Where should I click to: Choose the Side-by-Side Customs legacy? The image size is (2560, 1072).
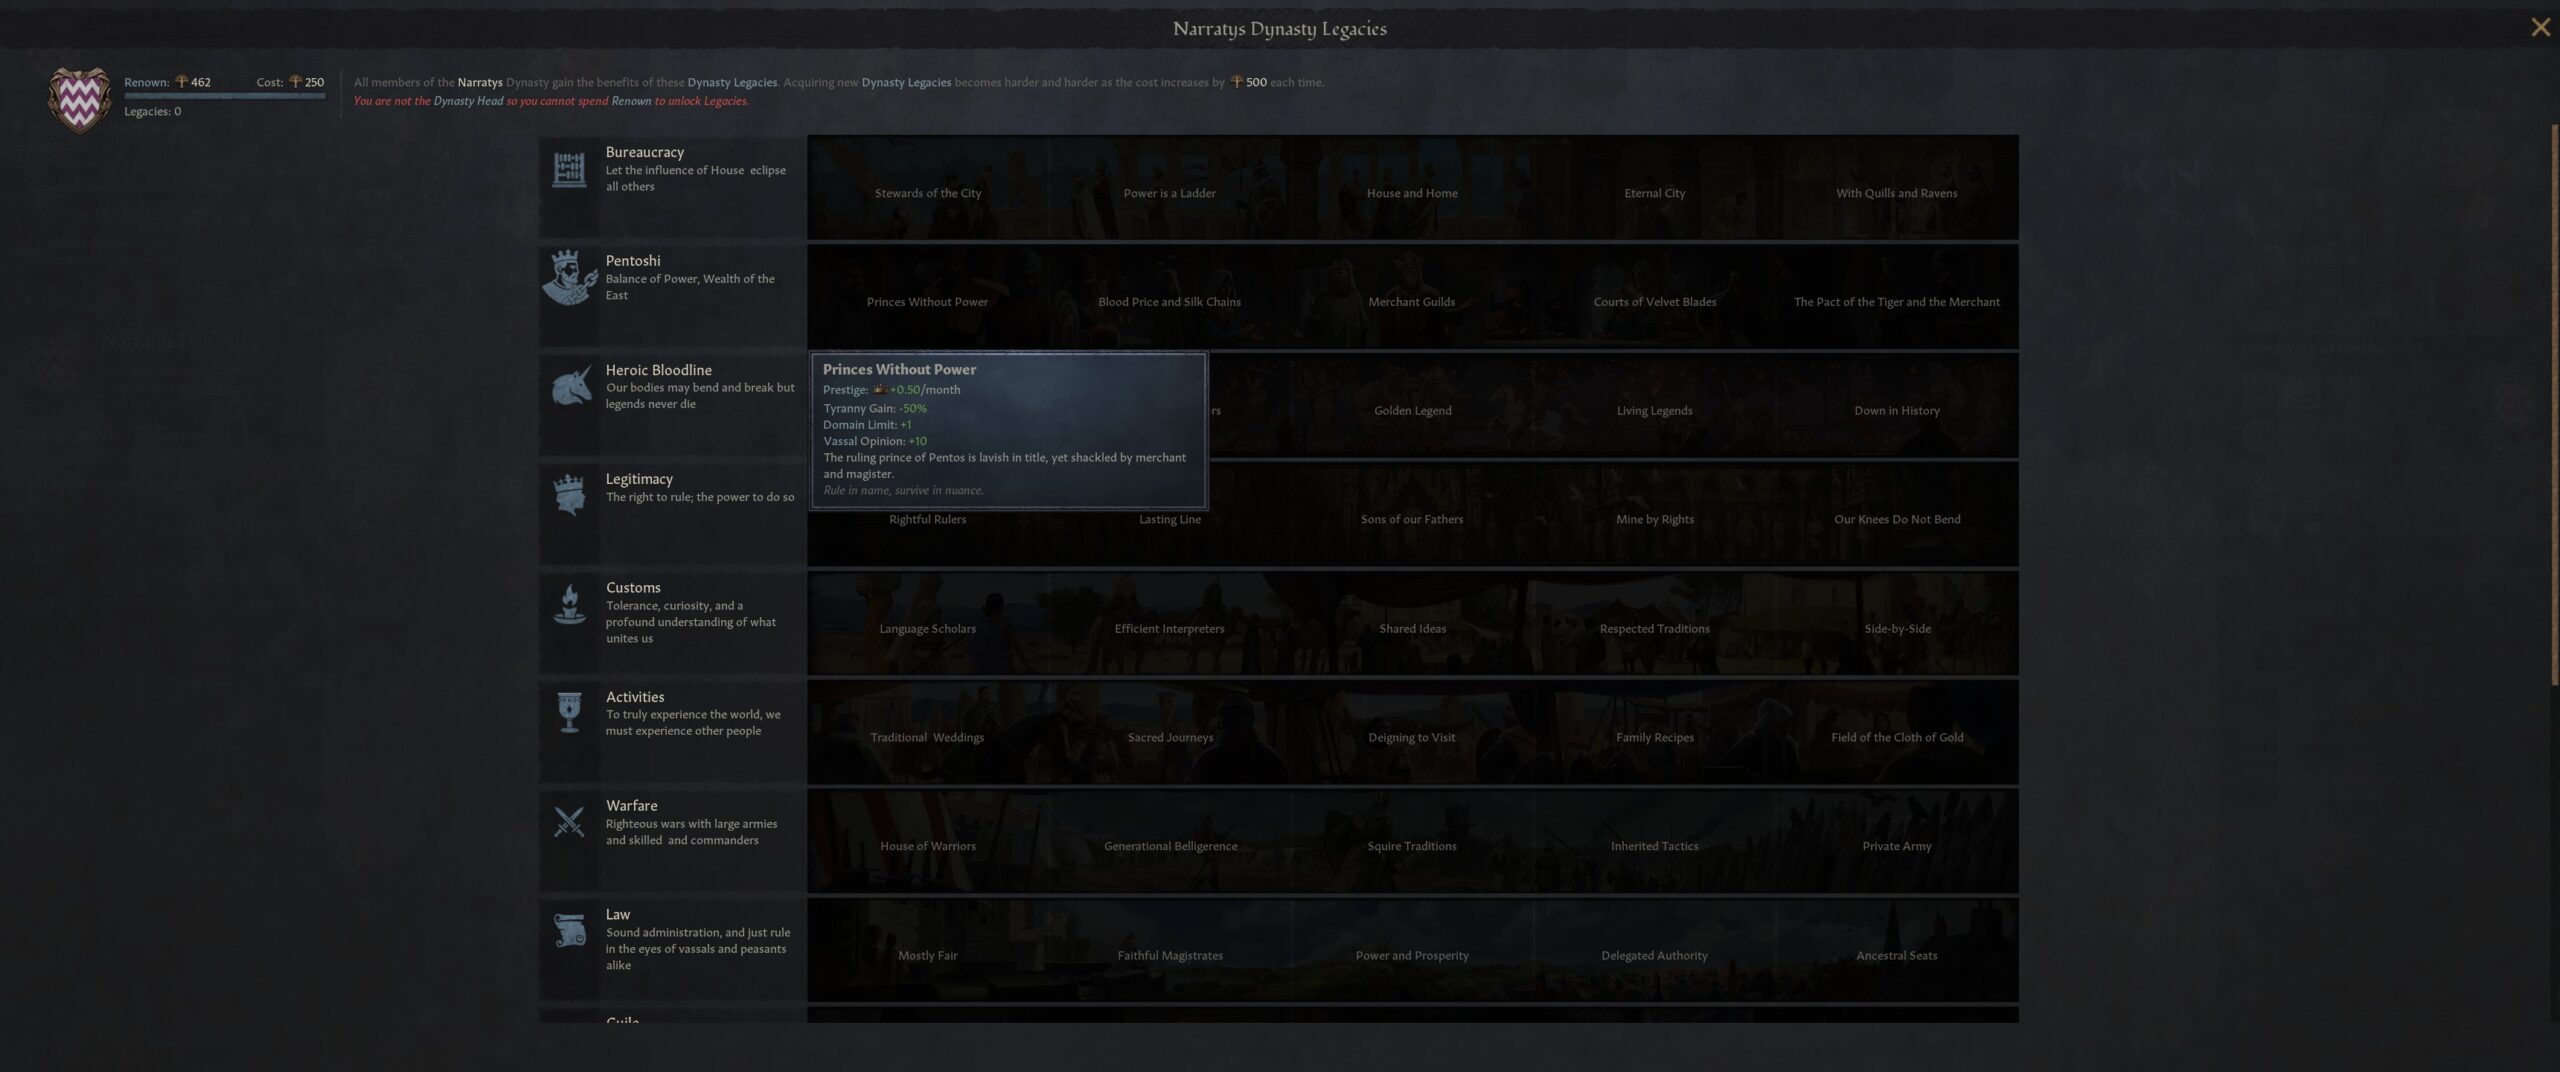point(1896,629)
